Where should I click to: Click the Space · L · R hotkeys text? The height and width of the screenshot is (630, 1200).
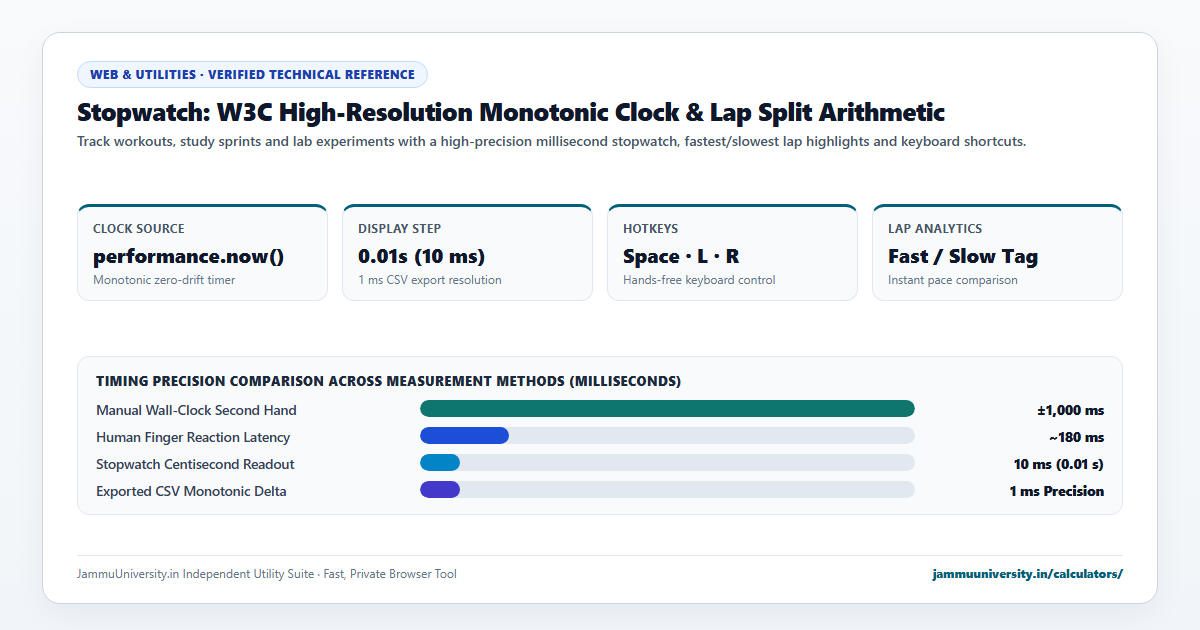[681, 256]
